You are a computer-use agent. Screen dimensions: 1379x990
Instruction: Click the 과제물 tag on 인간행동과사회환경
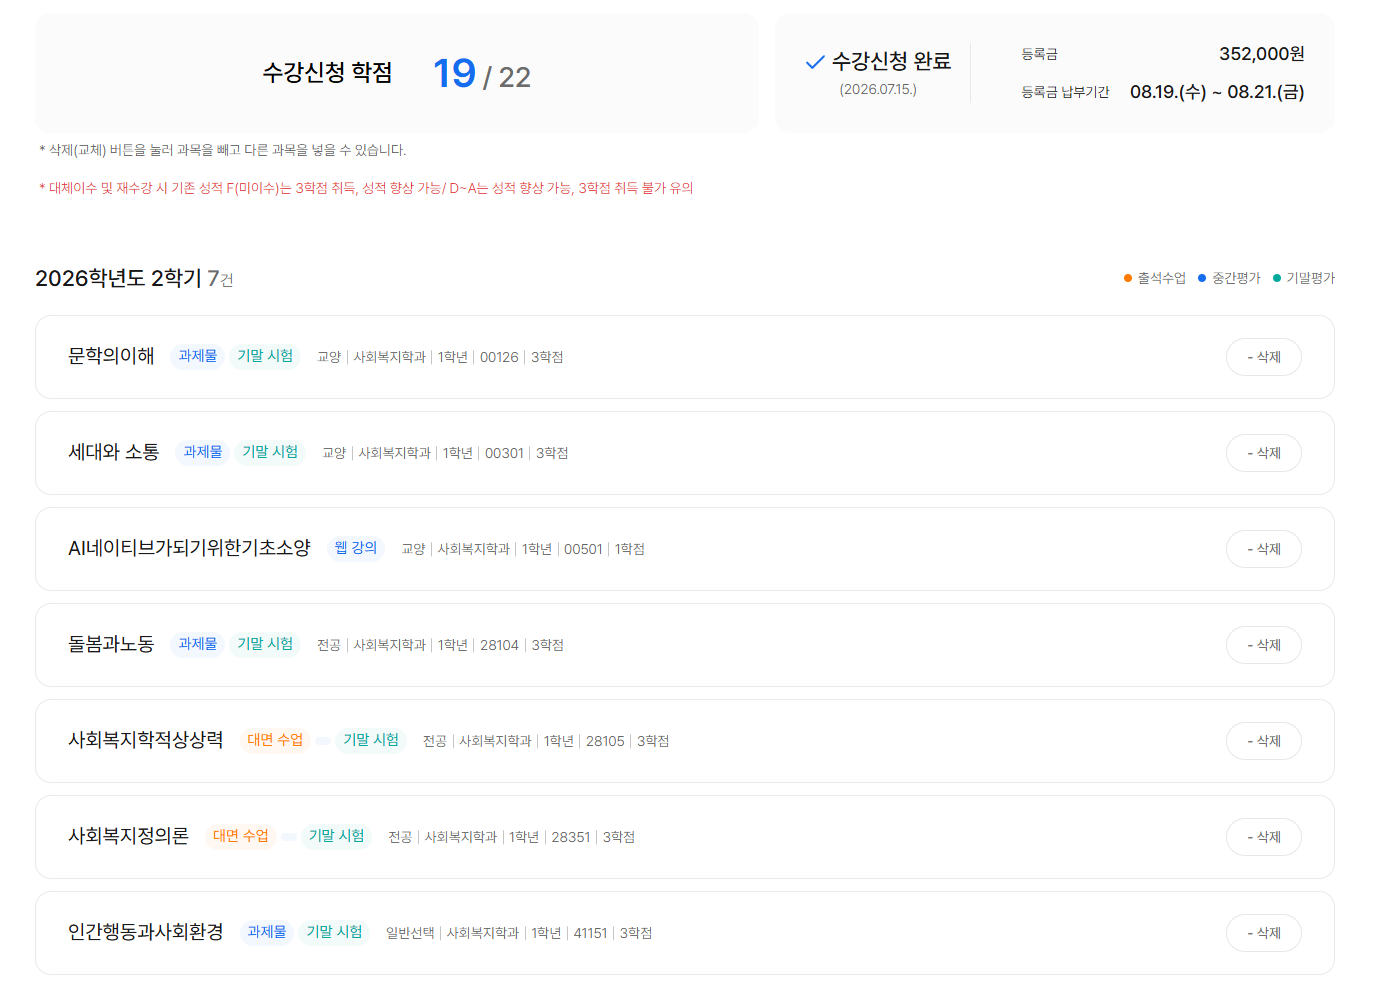(267, 932)
